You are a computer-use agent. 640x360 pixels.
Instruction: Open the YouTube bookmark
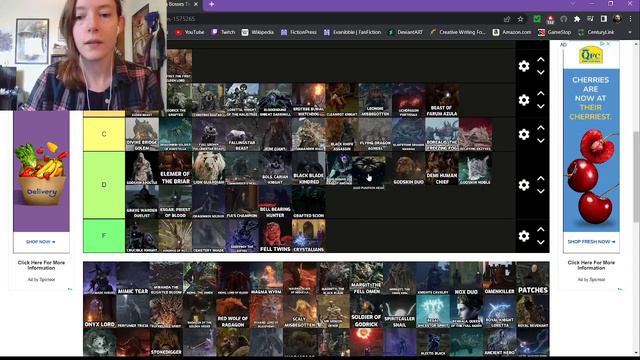190,32
